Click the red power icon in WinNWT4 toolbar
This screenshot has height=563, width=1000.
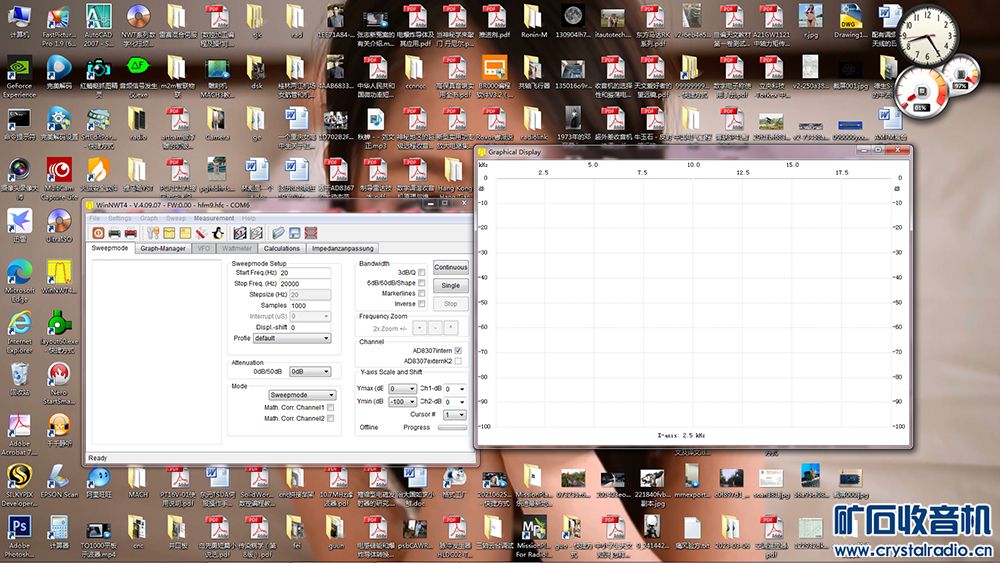[97, 232]
